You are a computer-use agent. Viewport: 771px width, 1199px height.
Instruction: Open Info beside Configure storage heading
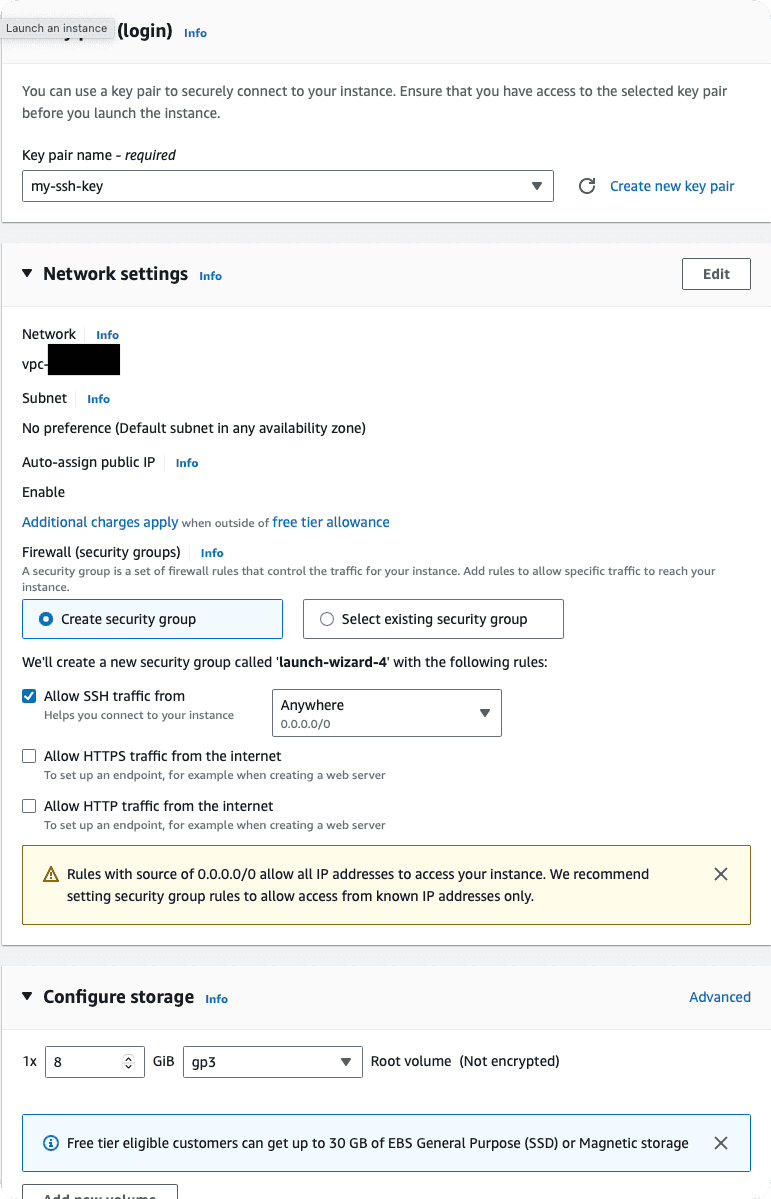coord(216,999)
